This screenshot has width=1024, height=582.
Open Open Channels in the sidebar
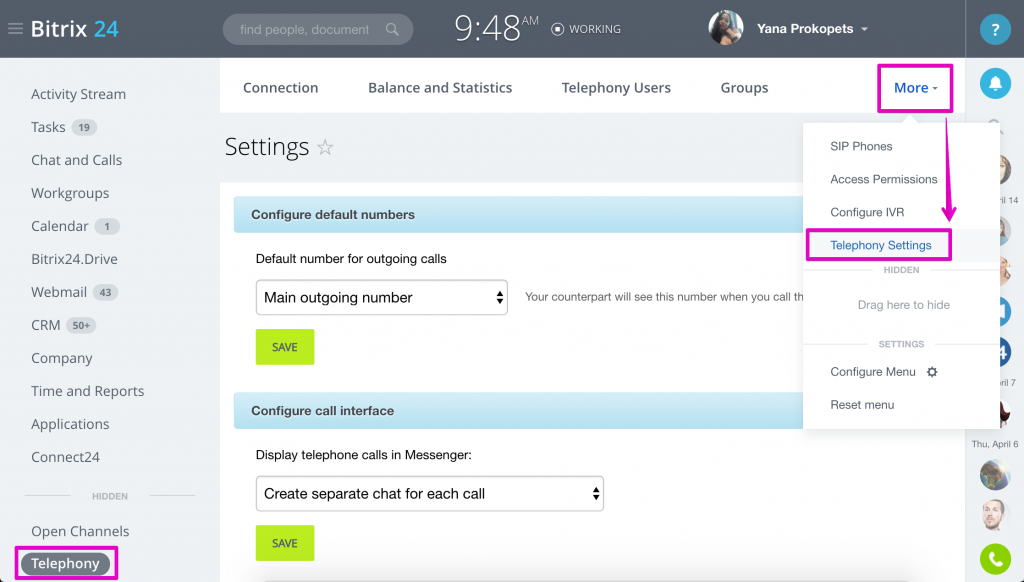pos(80,531)
